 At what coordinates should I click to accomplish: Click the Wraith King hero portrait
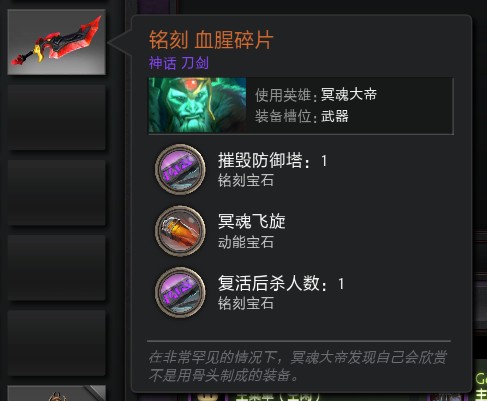[x=197, y=105]
